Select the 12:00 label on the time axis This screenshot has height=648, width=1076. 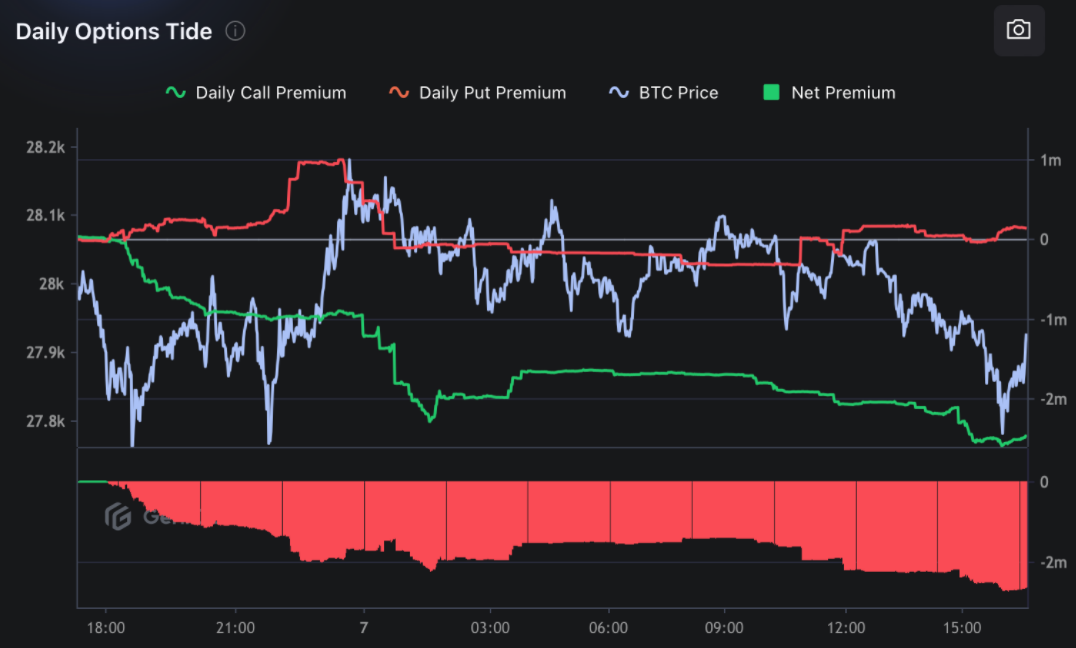[x=846, y=628]
